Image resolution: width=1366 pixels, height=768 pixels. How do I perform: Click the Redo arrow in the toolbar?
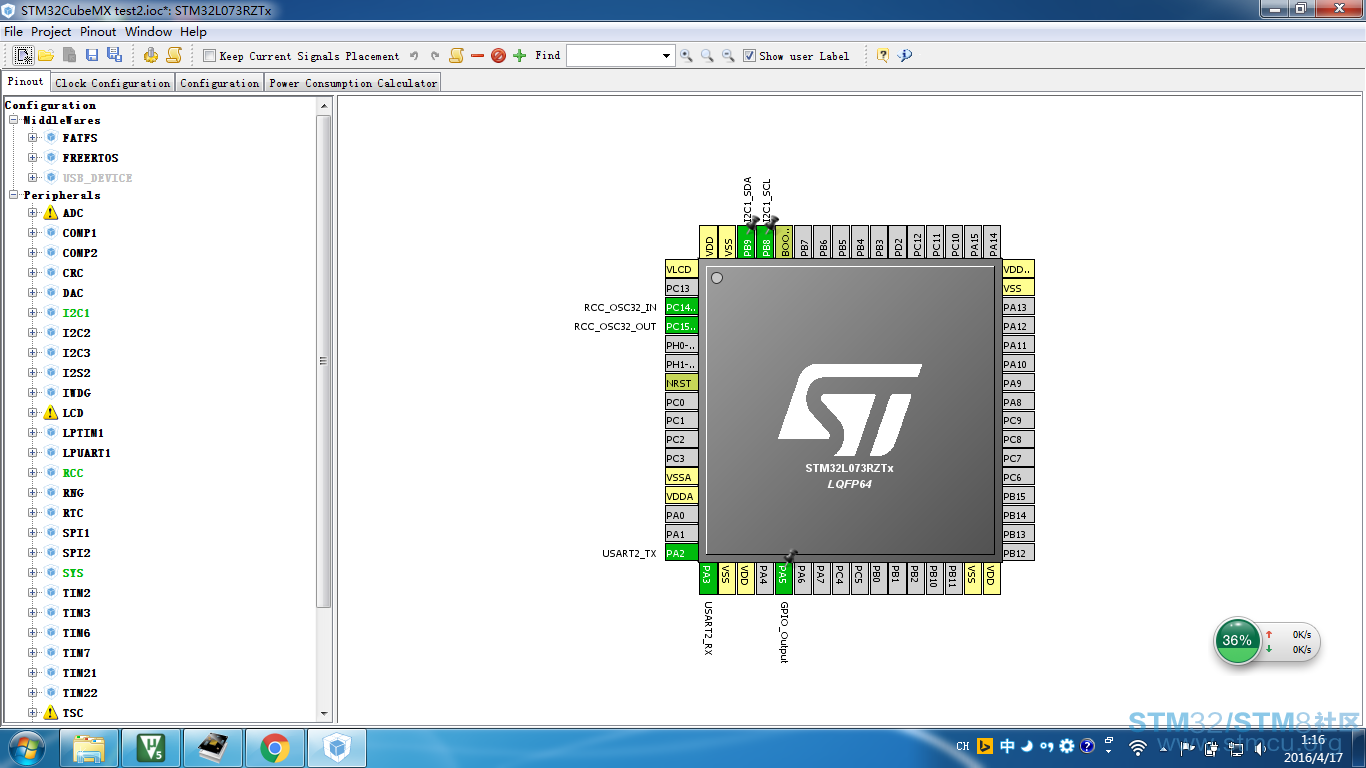click(435, 56)
